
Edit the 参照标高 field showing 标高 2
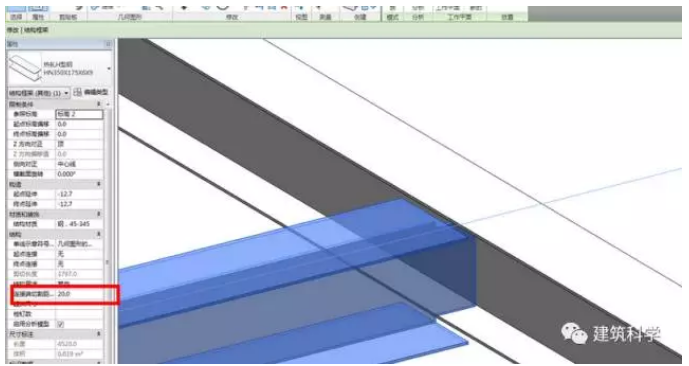(79, 114)
